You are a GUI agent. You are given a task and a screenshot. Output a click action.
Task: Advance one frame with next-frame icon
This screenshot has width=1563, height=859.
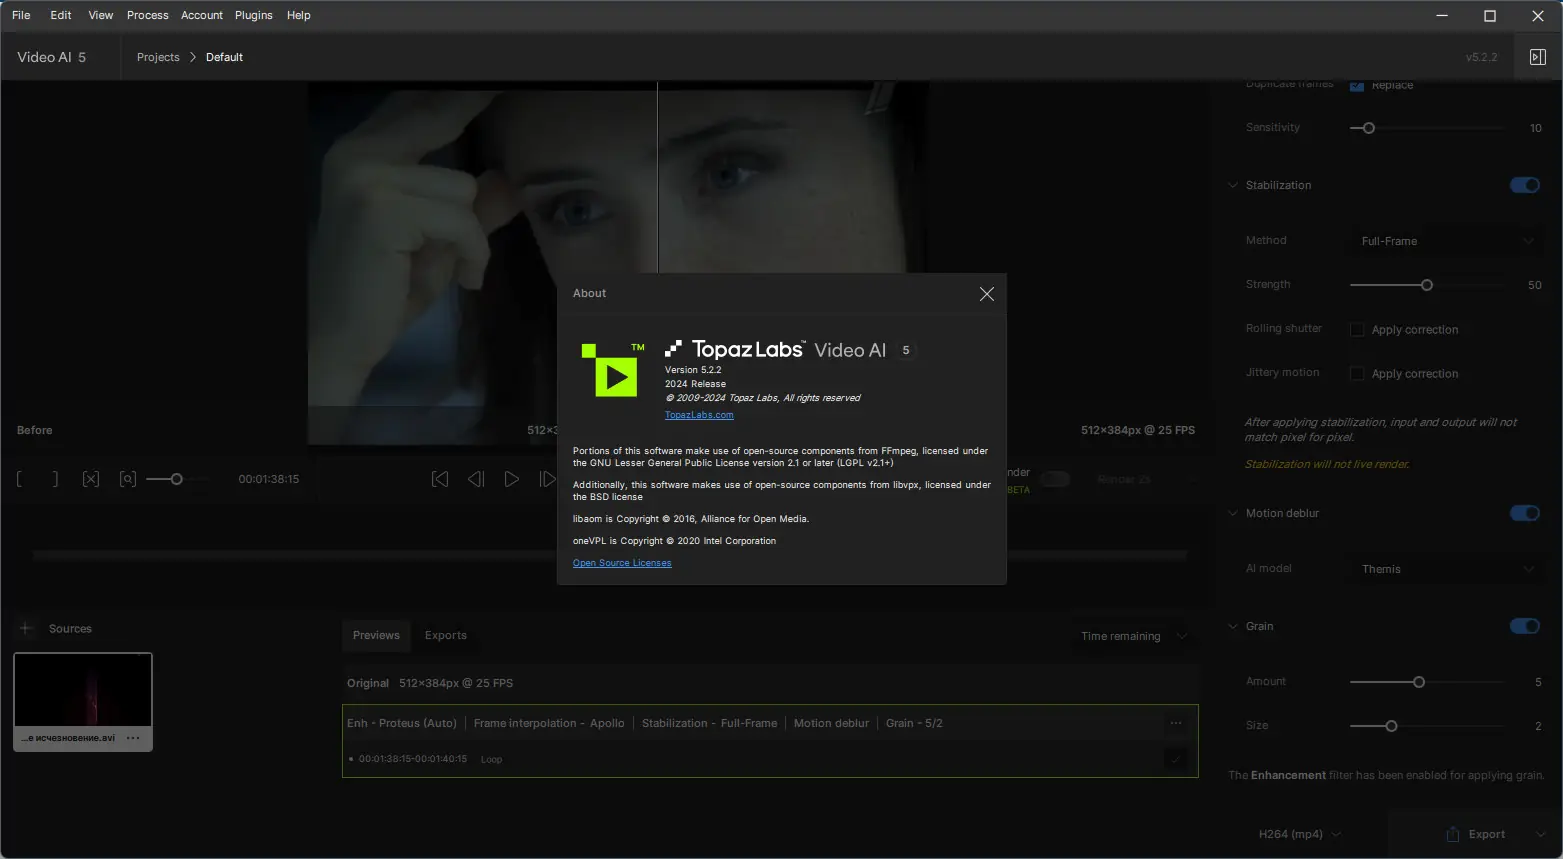tap(548, 479)
